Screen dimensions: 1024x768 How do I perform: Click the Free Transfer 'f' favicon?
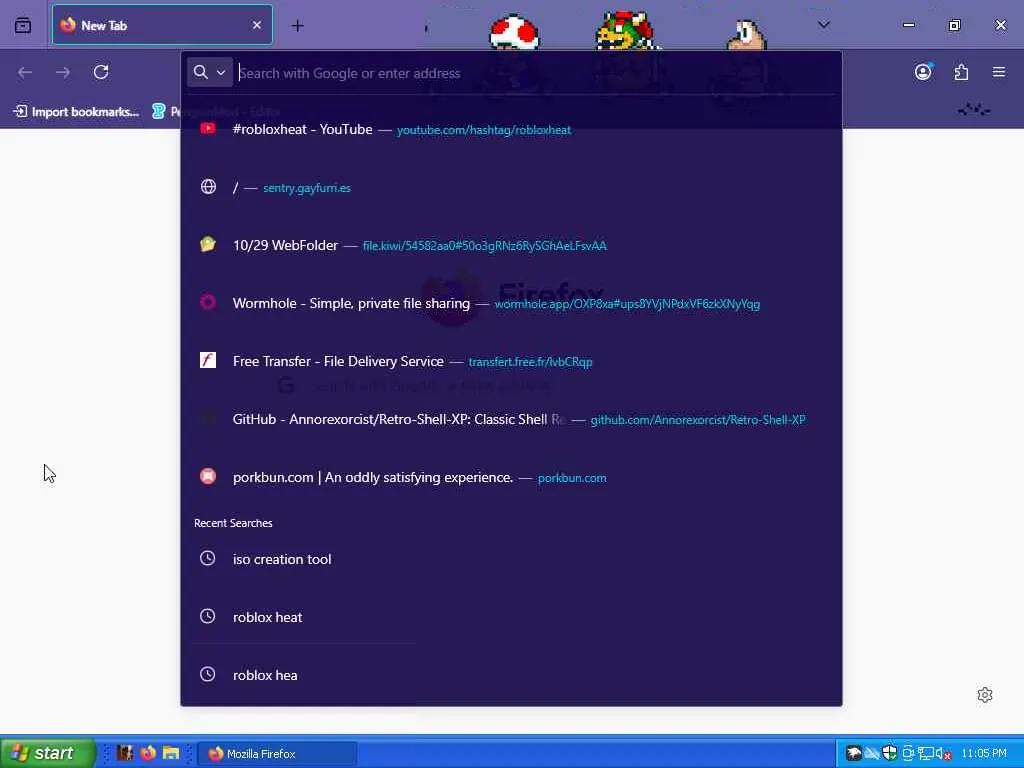tap(208, 360)
